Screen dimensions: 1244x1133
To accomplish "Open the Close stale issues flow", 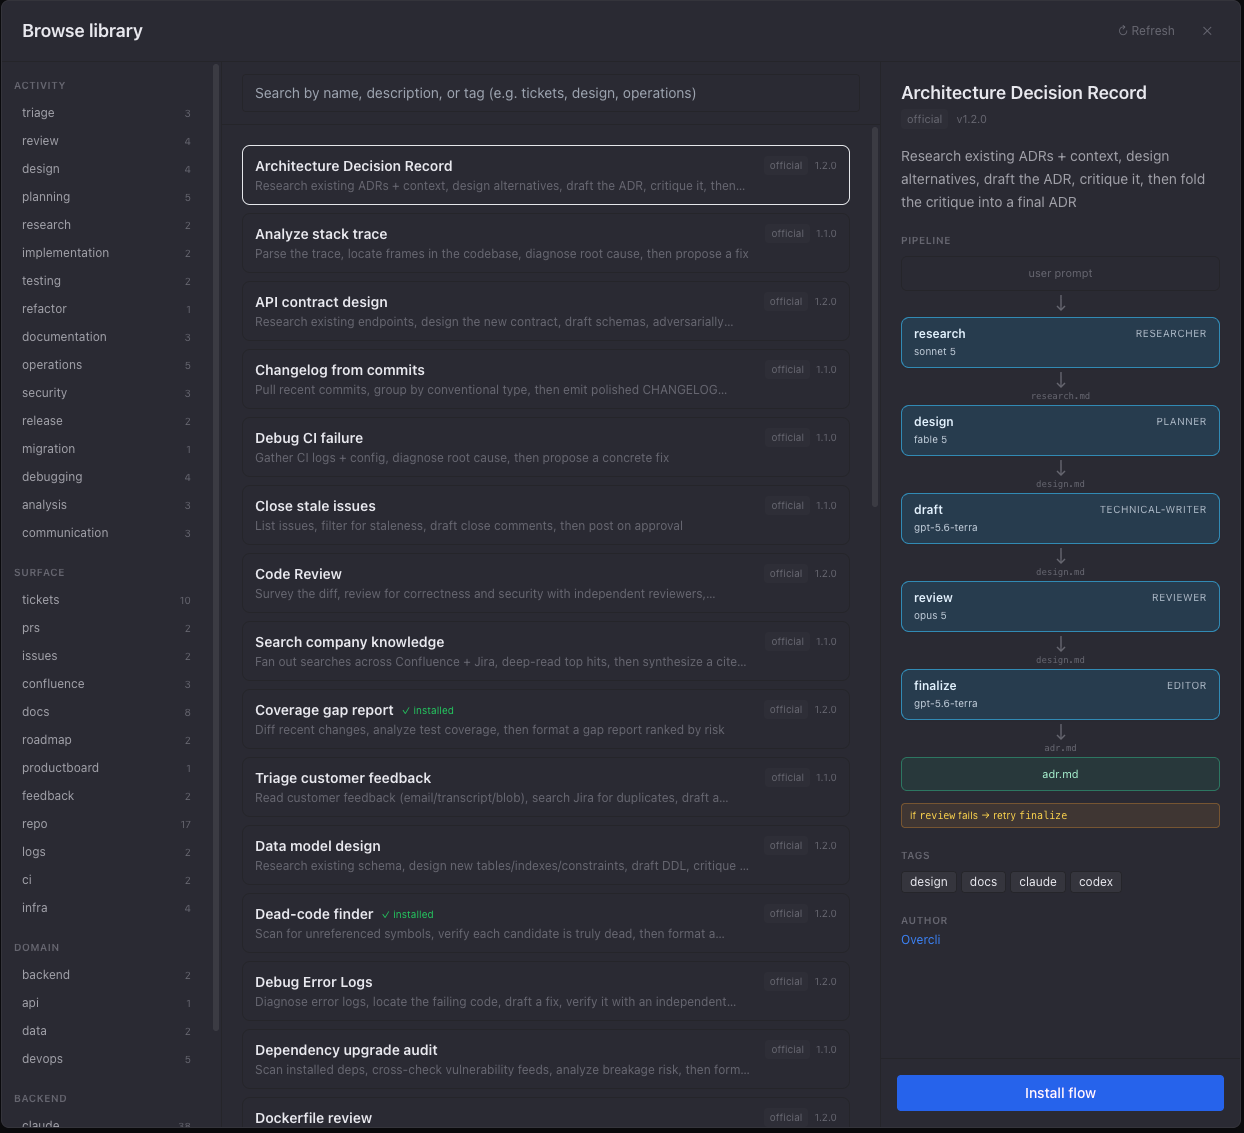I will [x=546, y=515].
